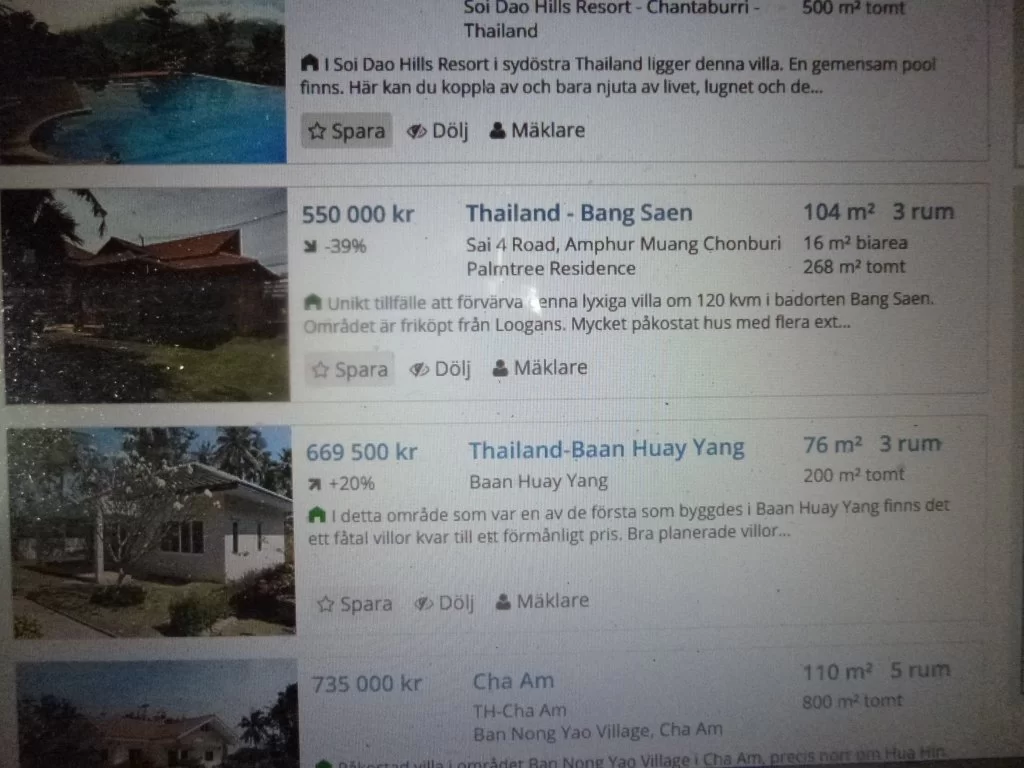Click Spara on the Soi Dao Hills listing
Screen dimensions: 1024x768
(346, 131)
